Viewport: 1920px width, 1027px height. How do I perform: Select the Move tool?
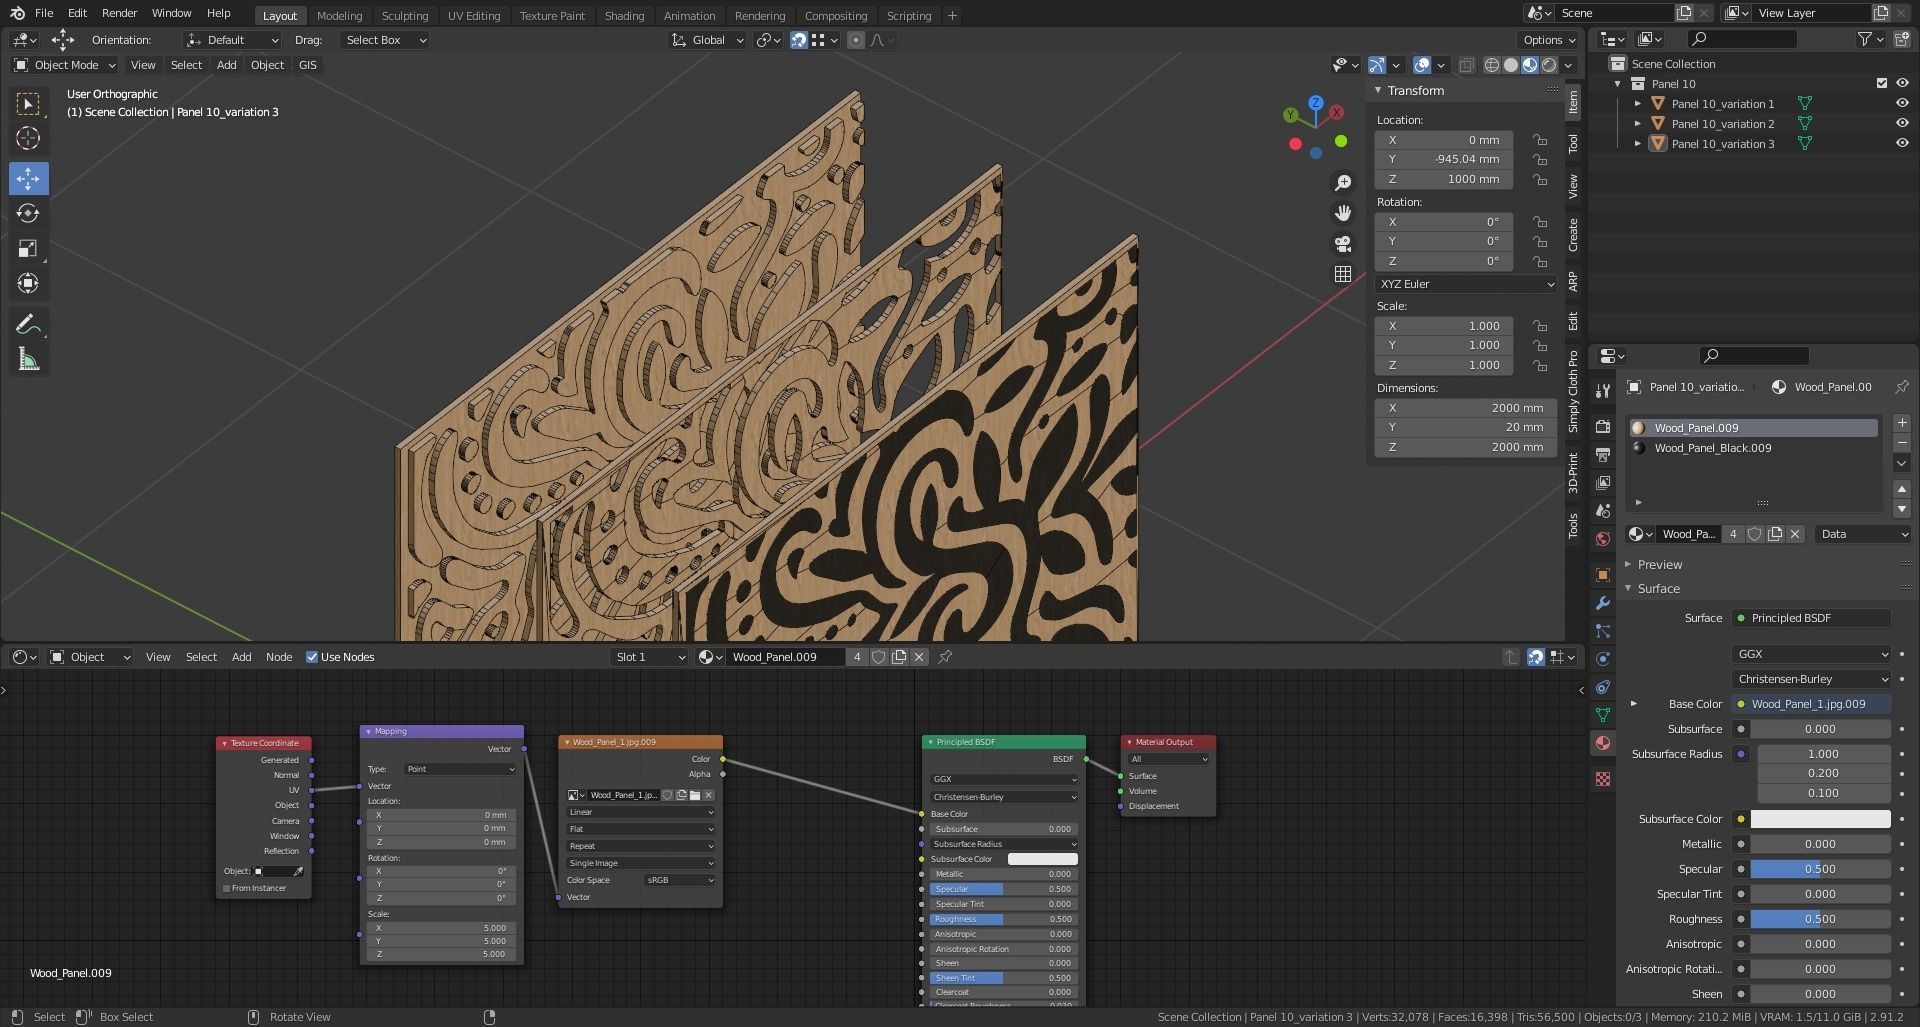[x=28, y=179]
